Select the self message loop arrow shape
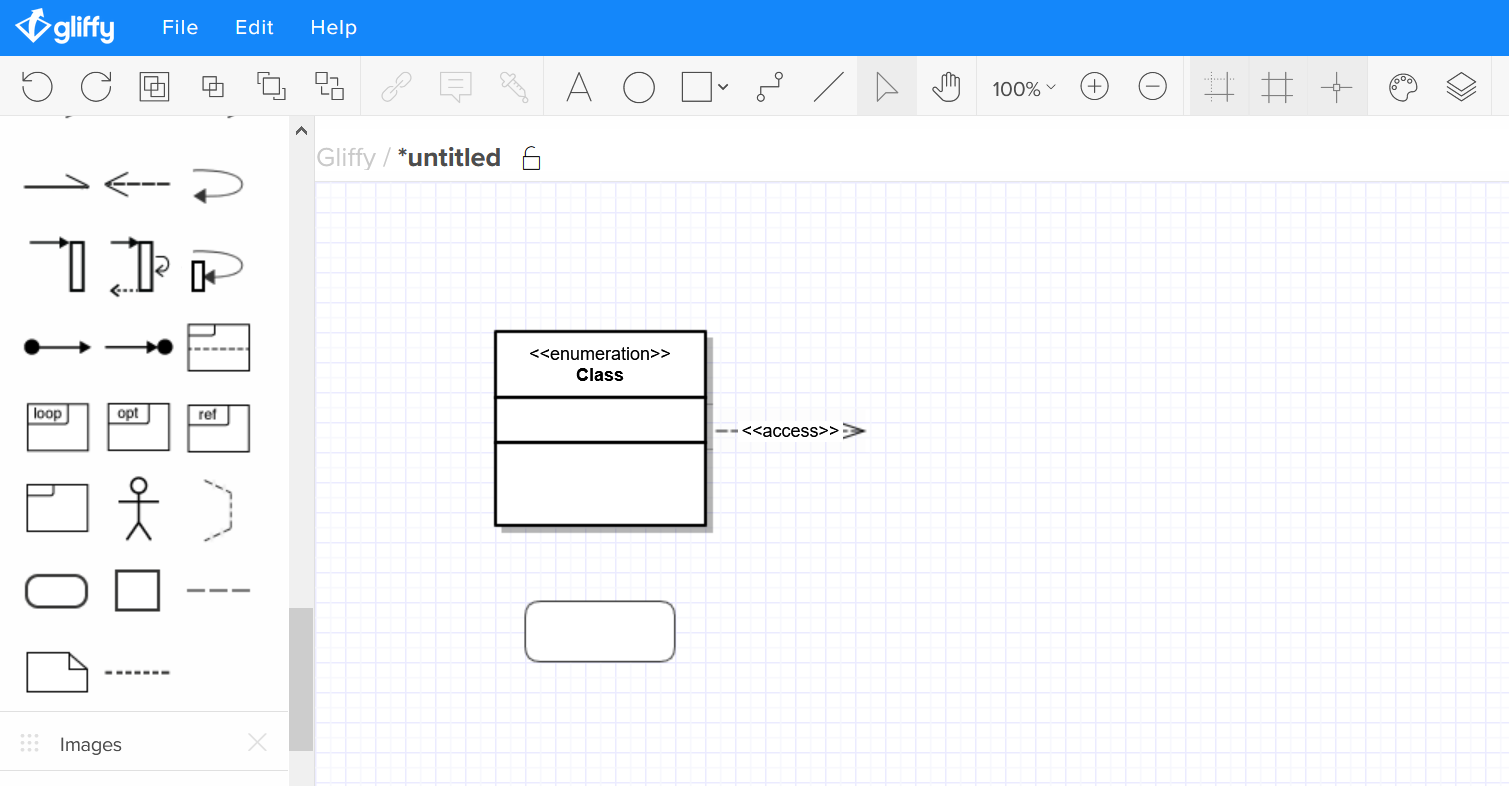The width and height of the screenshot is (1509, 786). tap(217, 185)
